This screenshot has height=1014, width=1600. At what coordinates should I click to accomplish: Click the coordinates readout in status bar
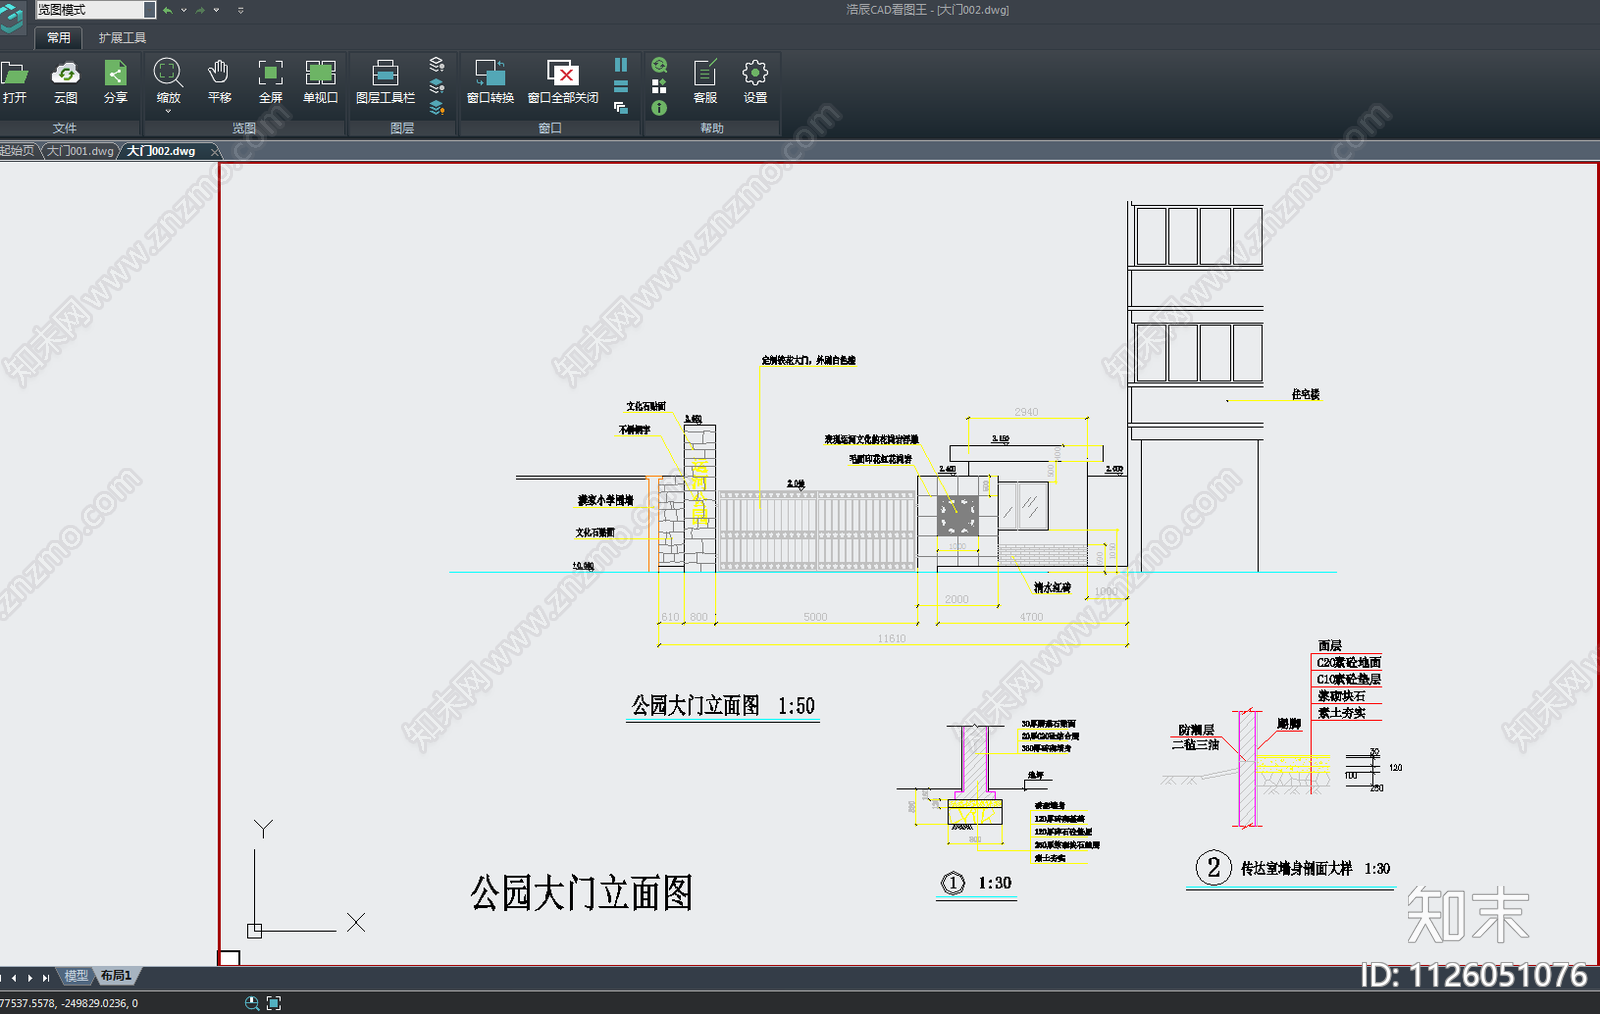68,1003
